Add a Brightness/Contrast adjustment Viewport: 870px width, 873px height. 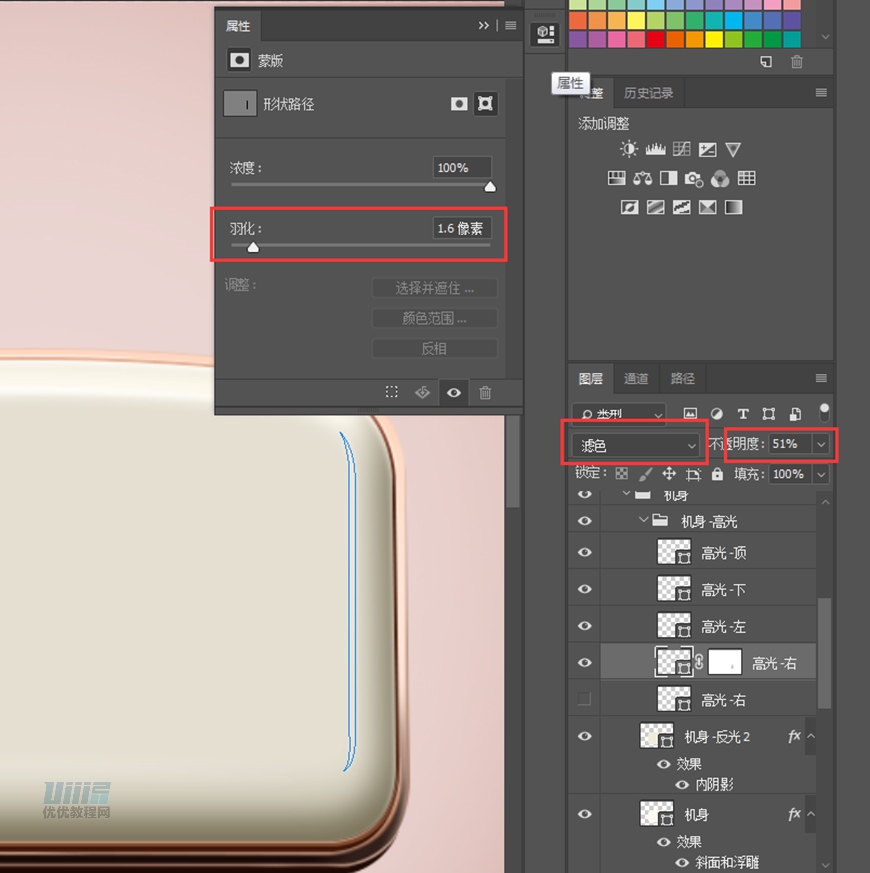[x=629, y=149]
